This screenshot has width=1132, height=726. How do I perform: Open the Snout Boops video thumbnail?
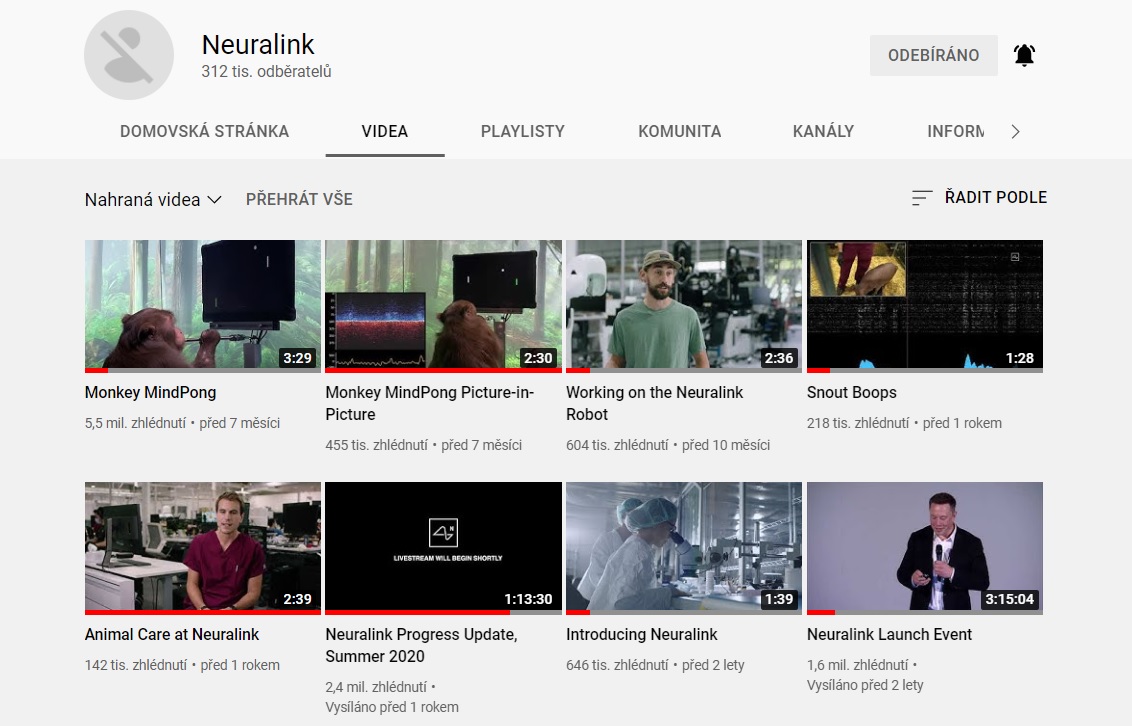coord(925,306)
